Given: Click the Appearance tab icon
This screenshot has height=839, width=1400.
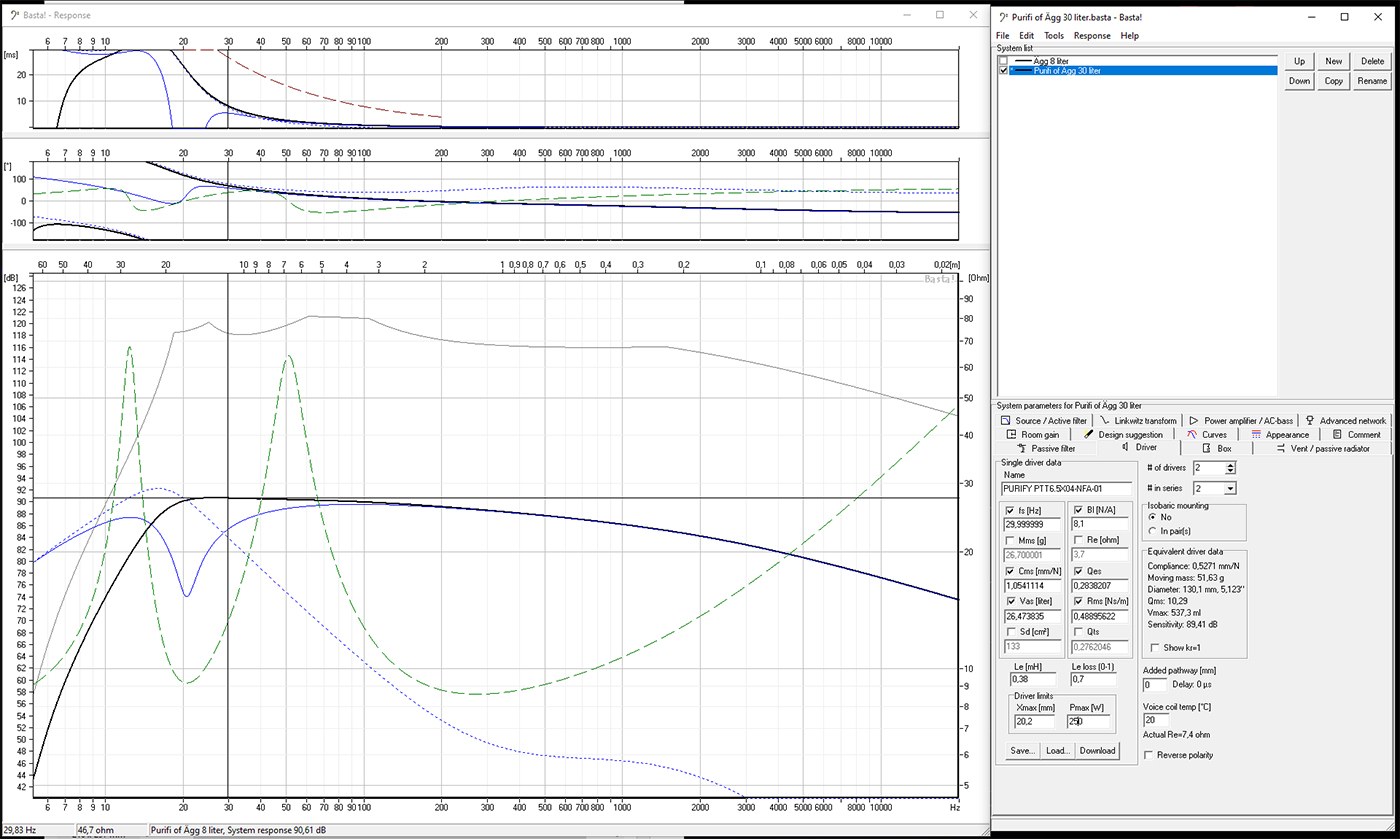Looking at the screenshot, I should [x=1256, y=435].
